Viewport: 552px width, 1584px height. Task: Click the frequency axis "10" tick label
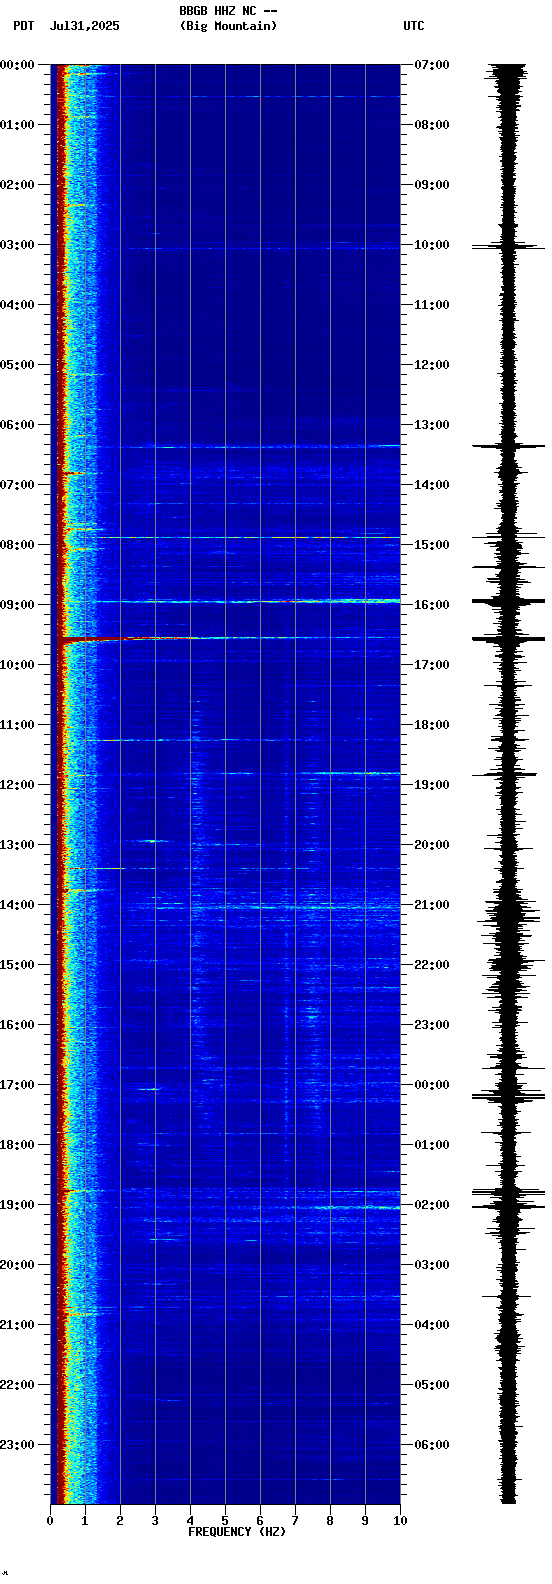(x=400, y=1521)
